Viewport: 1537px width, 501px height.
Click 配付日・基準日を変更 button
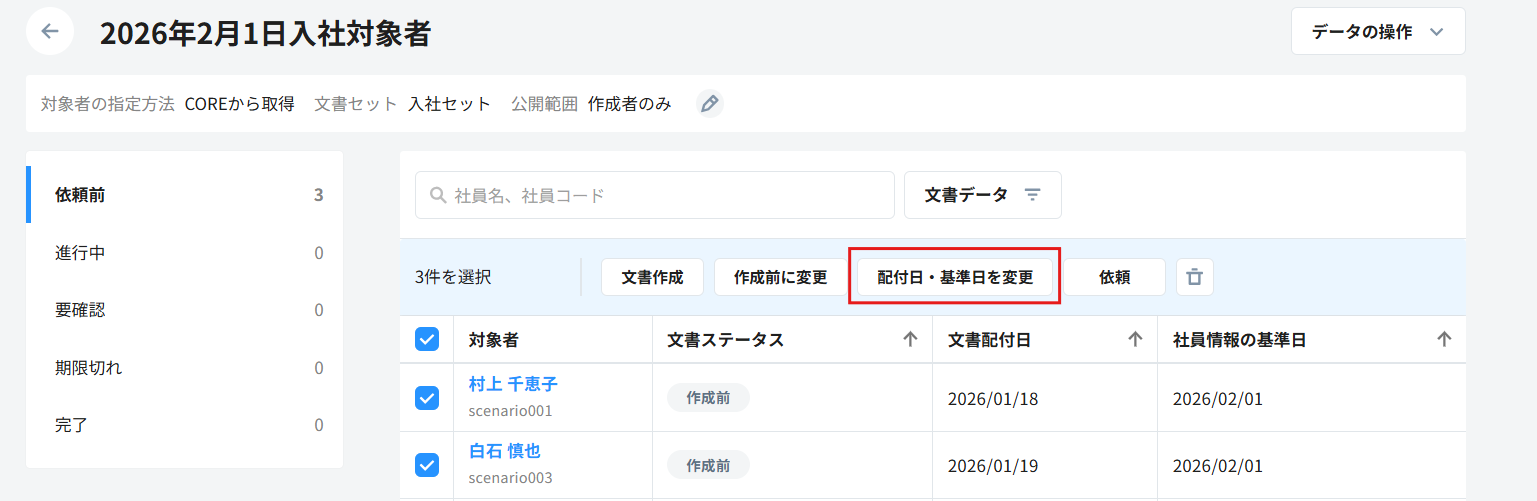coord(954,277)
